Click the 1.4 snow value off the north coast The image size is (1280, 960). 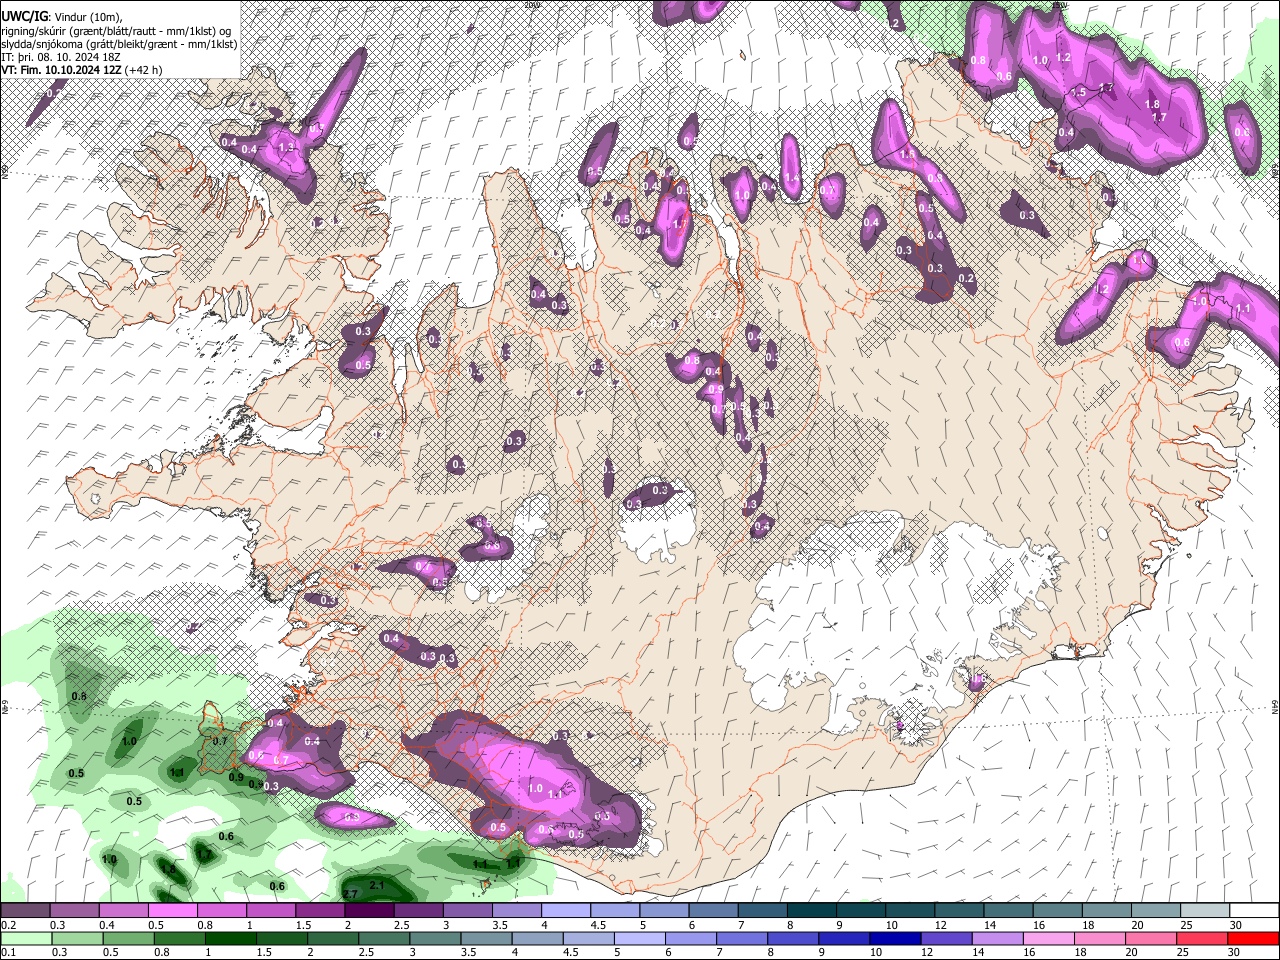[x=792, y=177]
